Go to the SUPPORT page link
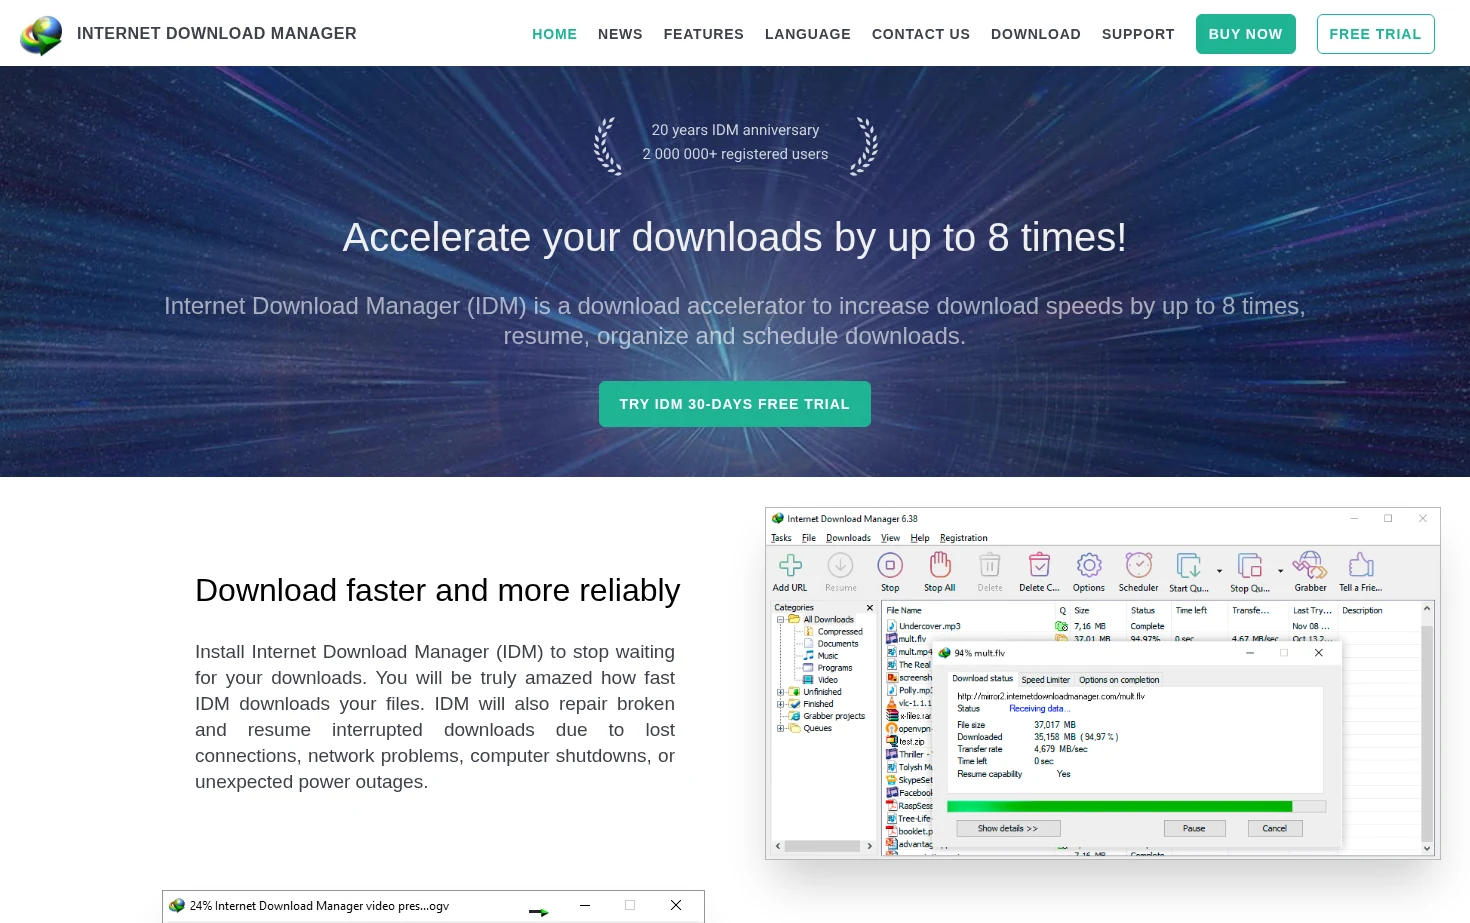This screenshot has width=1470, height=923. 1138,34
